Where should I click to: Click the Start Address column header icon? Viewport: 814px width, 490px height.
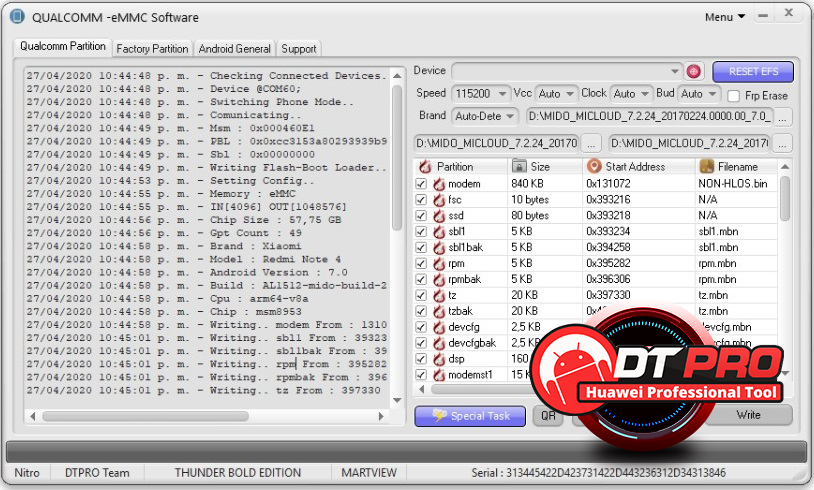click(594, 166)
